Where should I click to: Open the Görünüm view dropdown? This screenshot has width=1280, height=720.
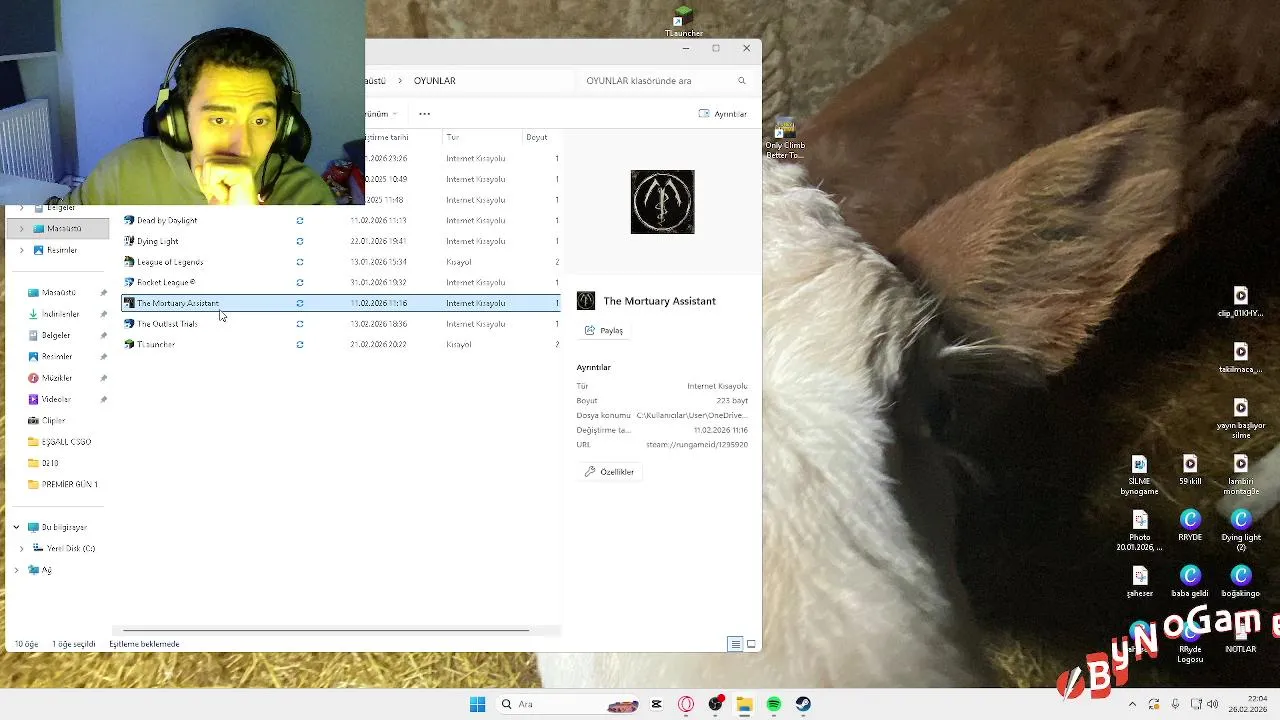[381, 114]
